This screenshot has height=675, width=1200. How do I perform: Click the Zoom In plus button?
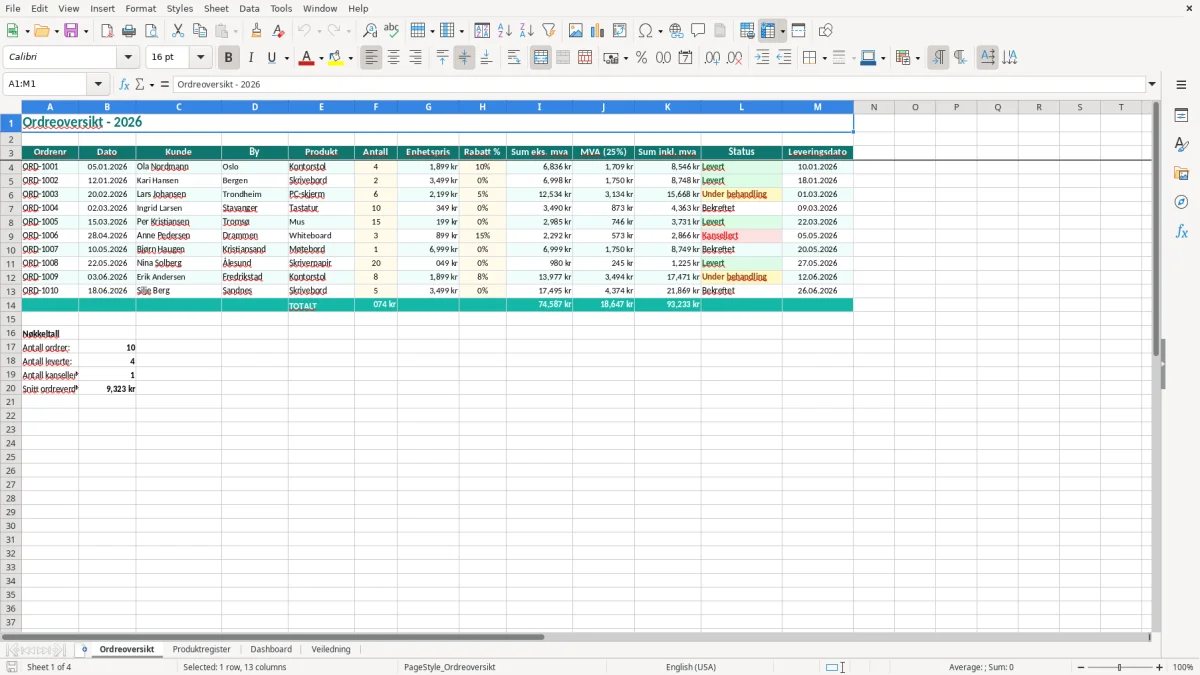point(1160,667)
